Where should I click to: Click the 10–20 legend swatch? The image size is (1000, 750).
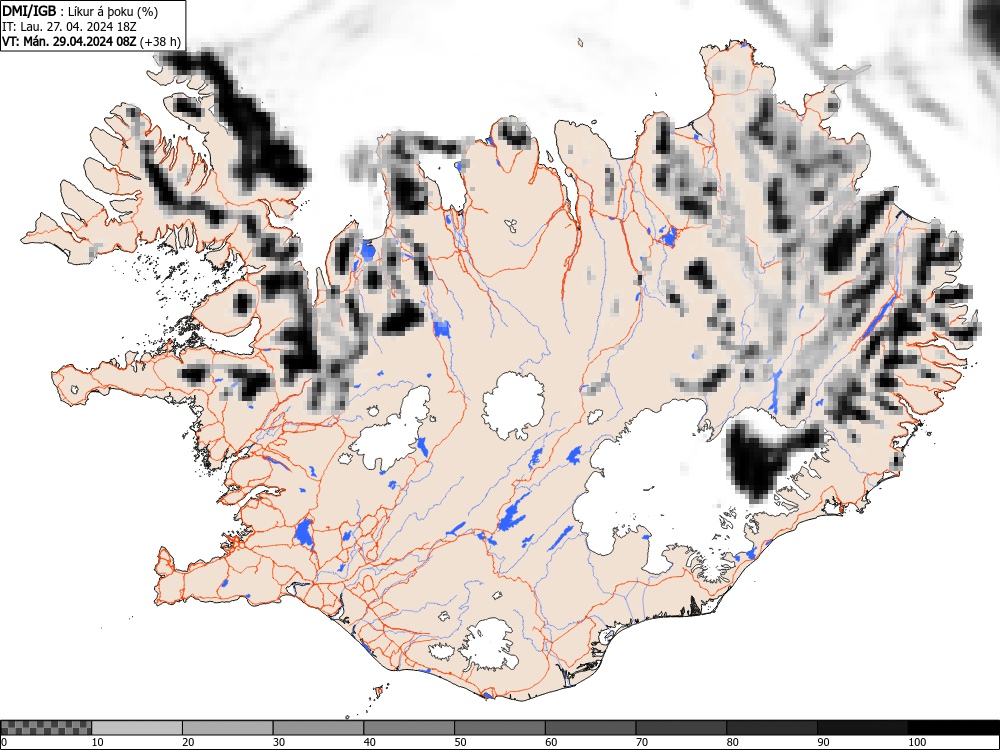tap(137, 728)
